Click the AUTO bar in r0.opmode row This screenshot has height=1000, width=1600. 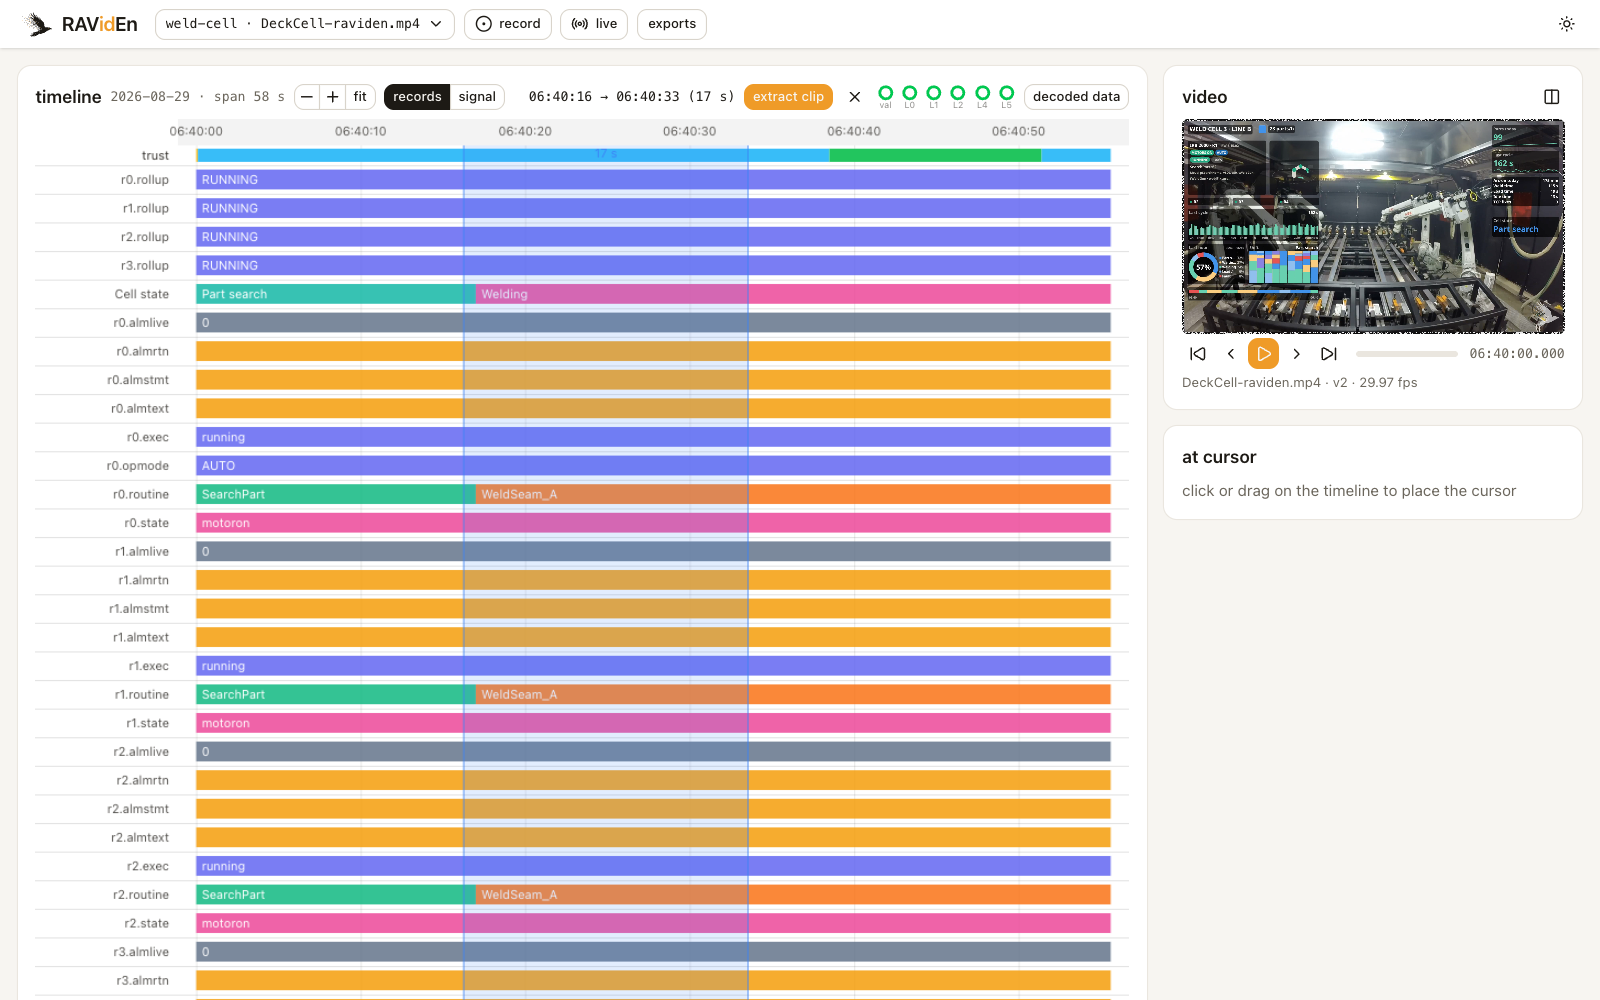(x=654, y=466)
